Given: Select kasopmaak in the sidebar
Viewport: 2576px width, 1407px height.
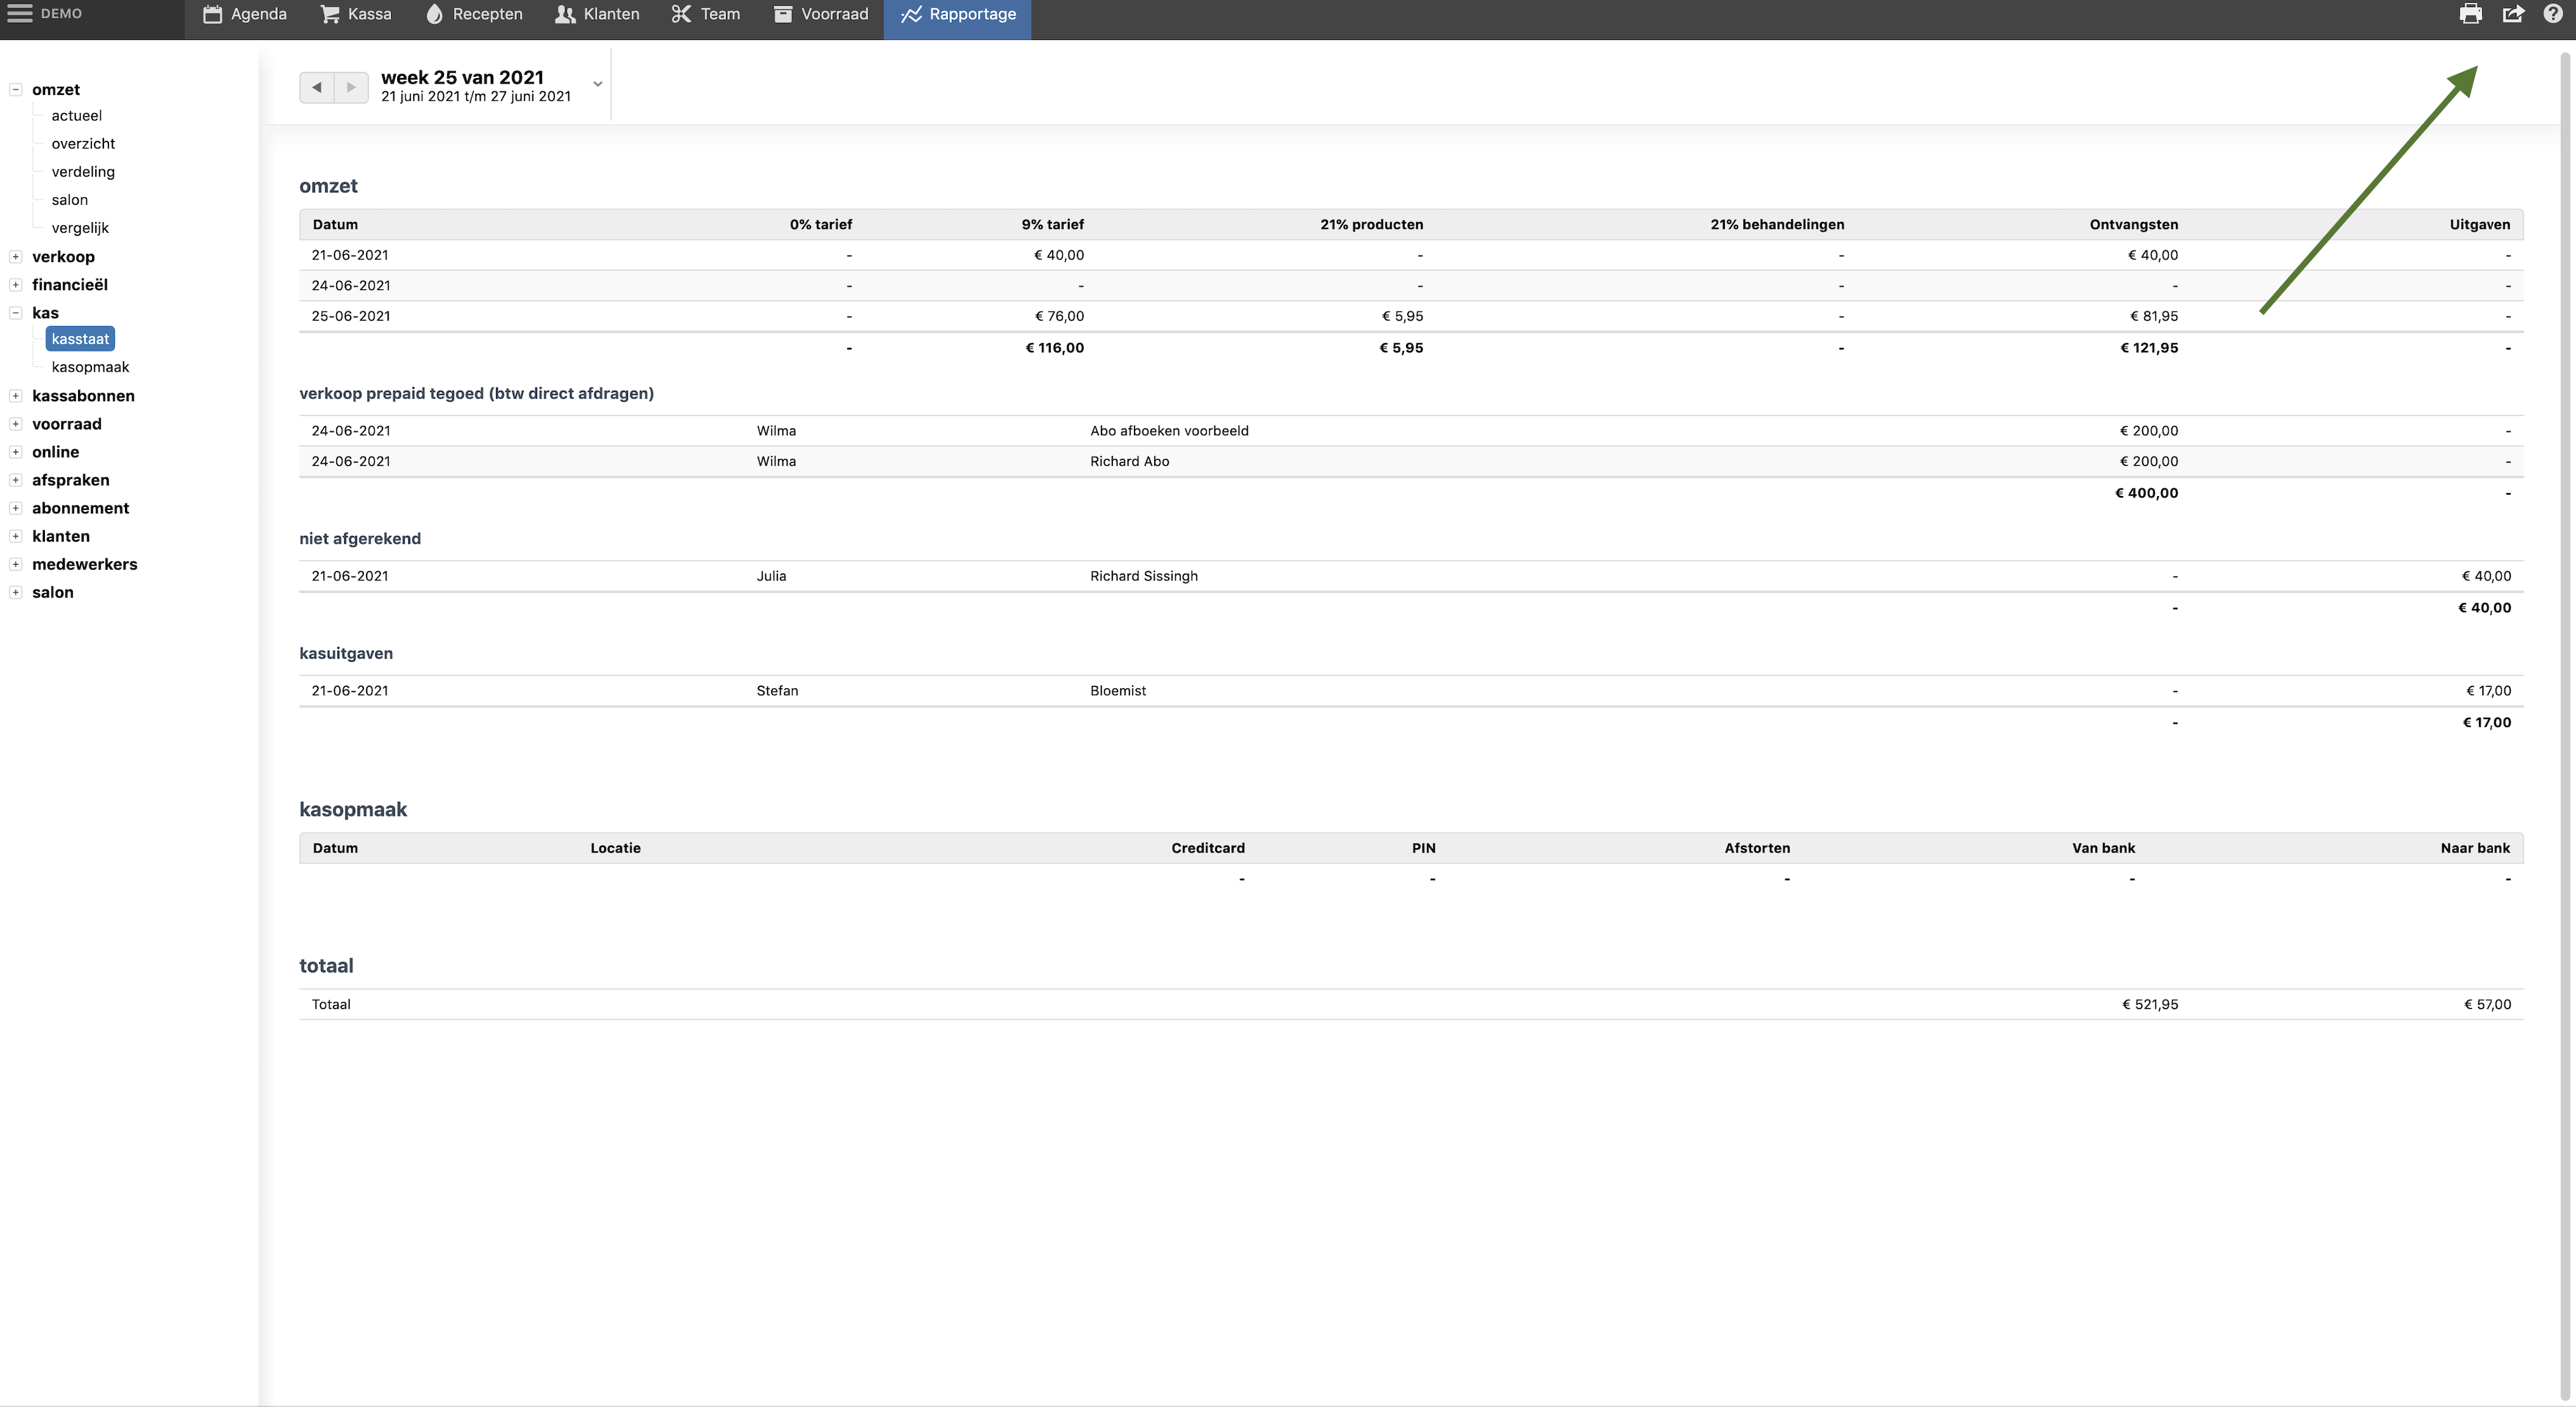Looking at the screenshot, I should (x=90, y=367).
